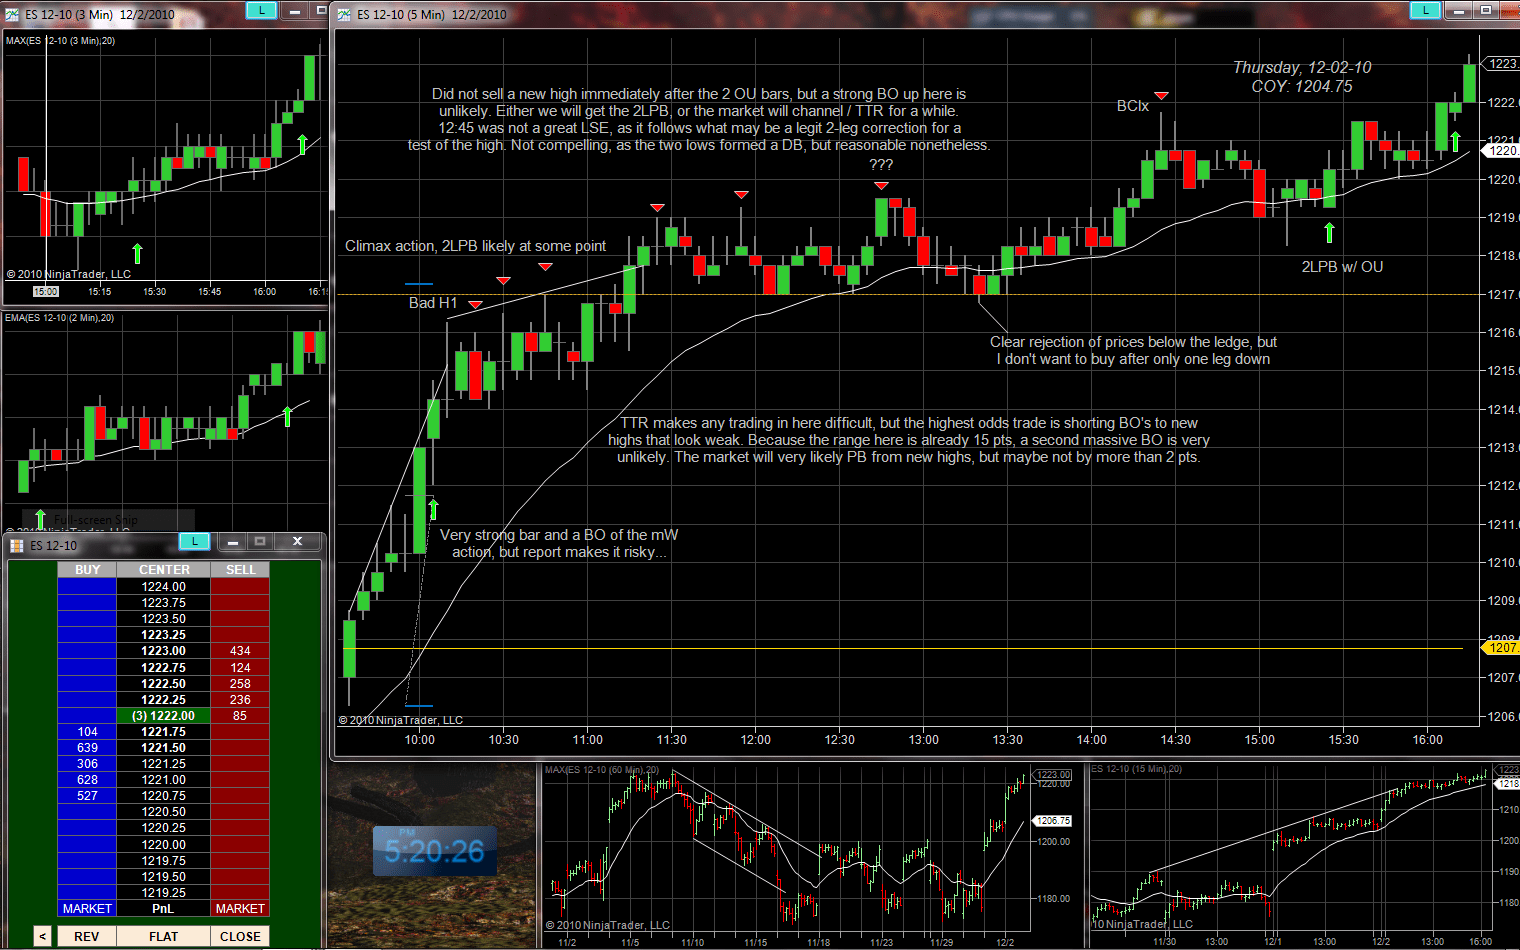1520x950 pixels.
Task: Click the SuperDOM grid icon beside ES 12-10
Action: [16, 545]
